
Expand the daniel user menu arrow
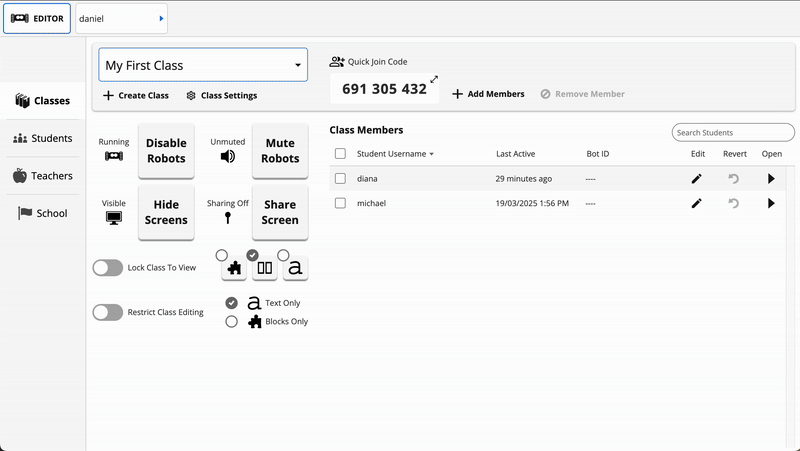point(161,18)
